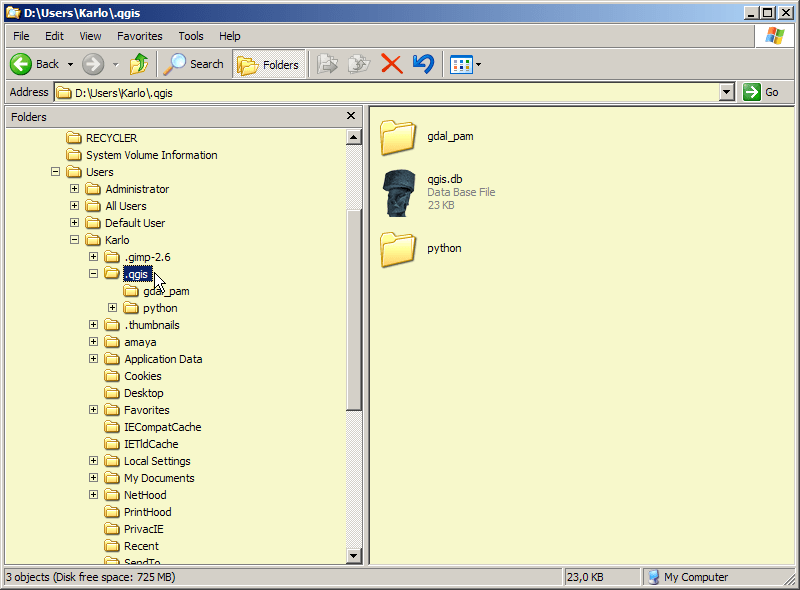This screenshot has width=800, height=590.
Task: Select the Cookies folder in tree
Action: click(143, 376)
